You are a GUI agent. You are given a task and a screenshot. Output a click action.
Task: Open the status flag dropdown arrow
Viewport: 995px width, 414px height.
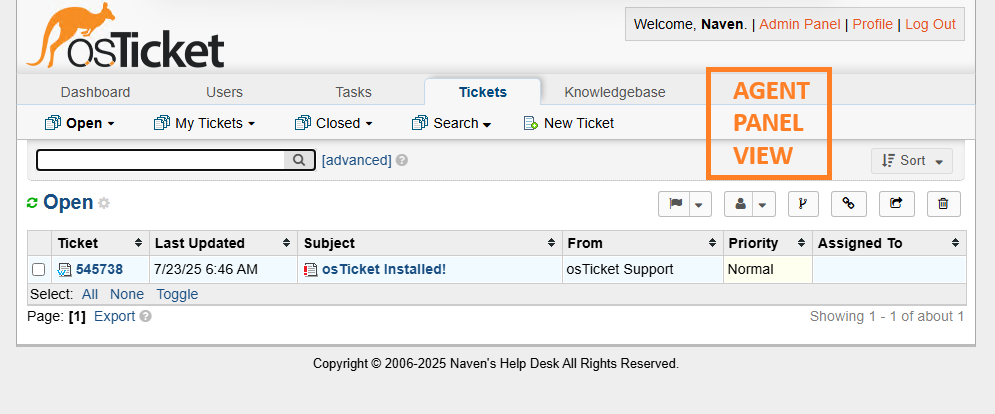[699, 204]
